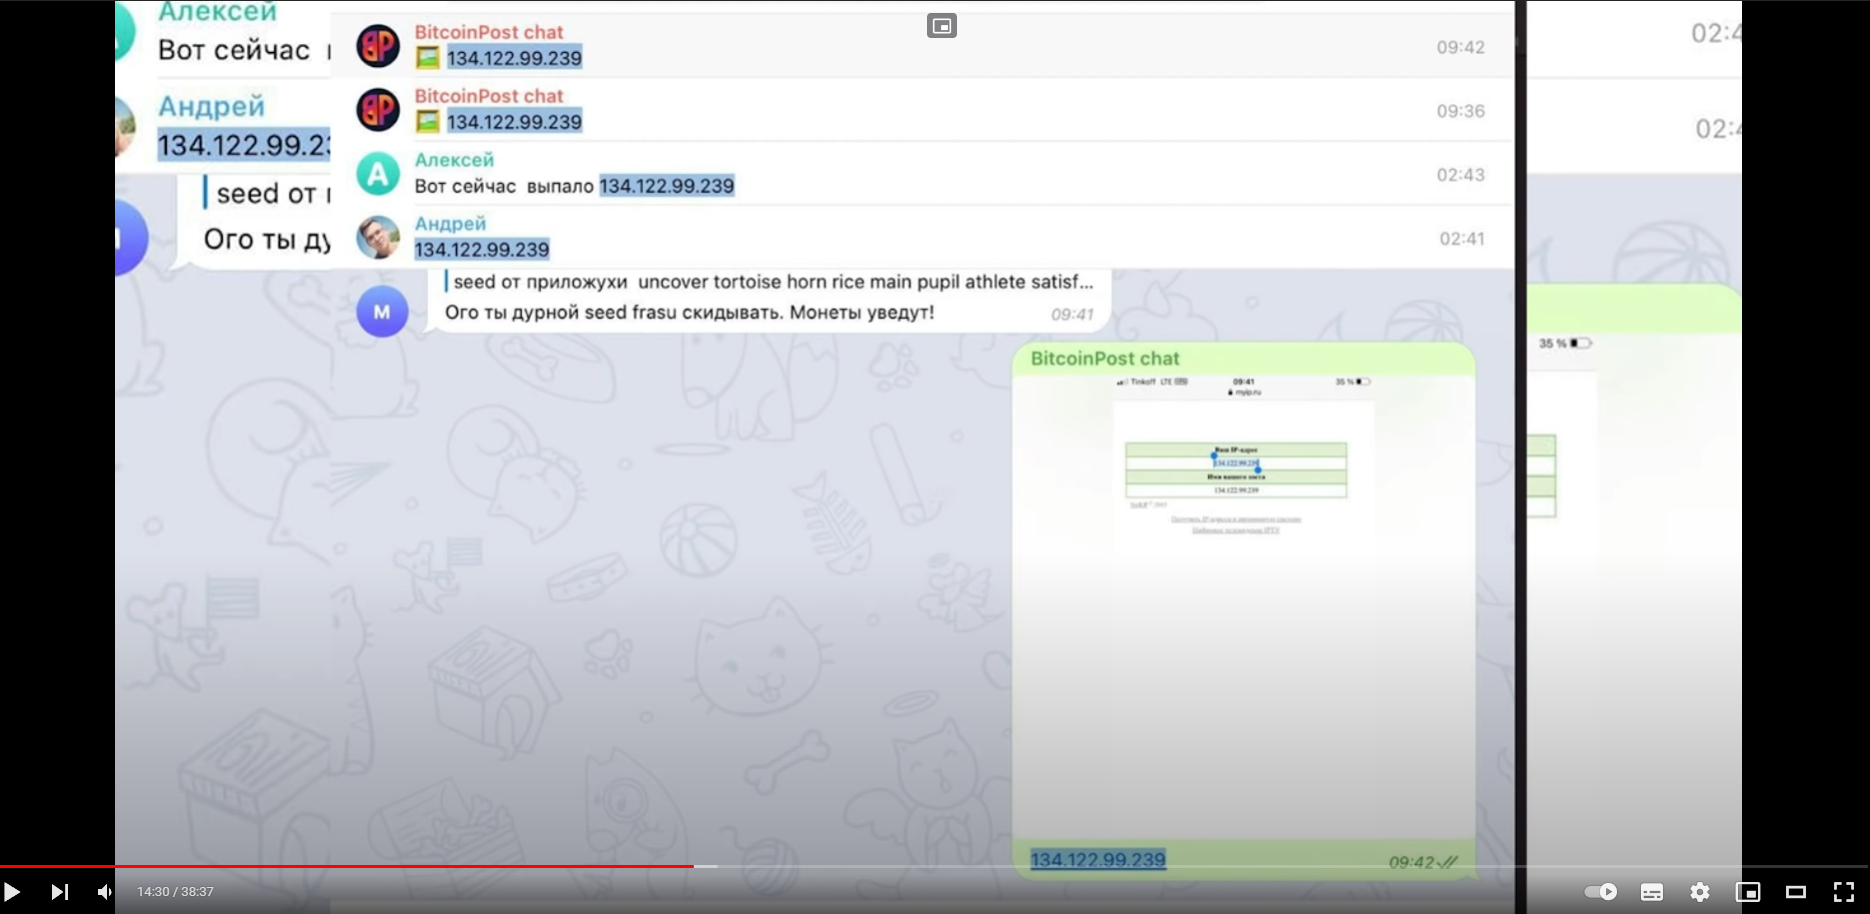Open the video settings gear
1870x914 pixels.
pos(1700,892)
